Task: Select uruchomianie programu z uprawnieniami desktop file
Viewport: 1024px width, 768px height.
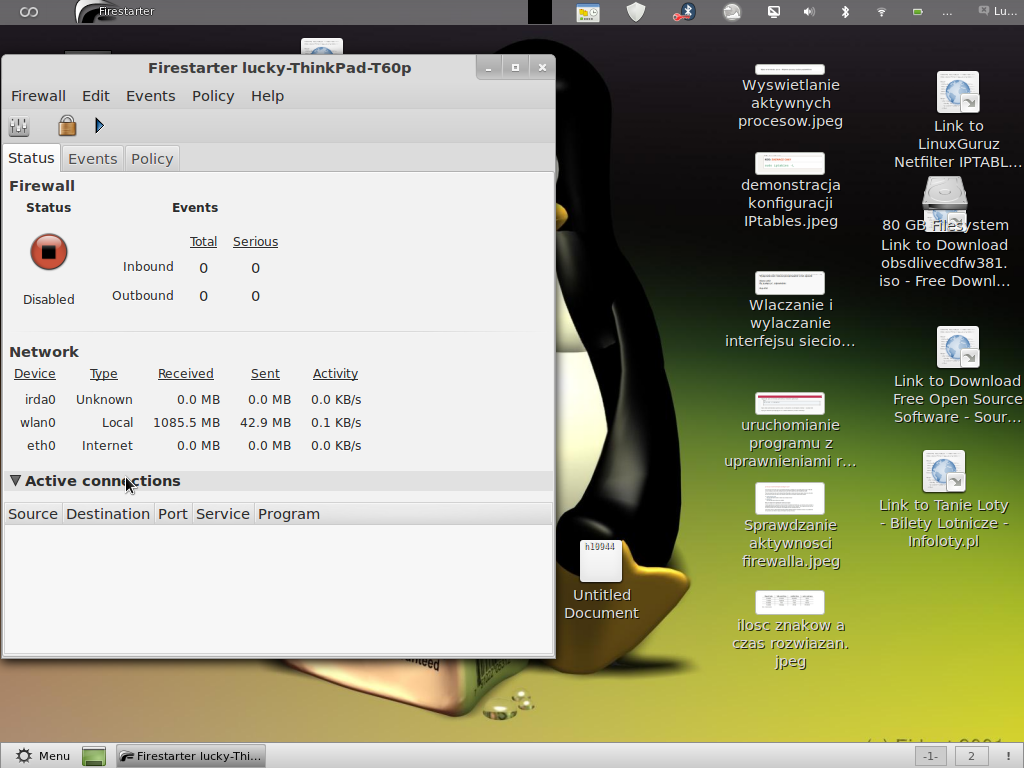Action: coord(790,431)
